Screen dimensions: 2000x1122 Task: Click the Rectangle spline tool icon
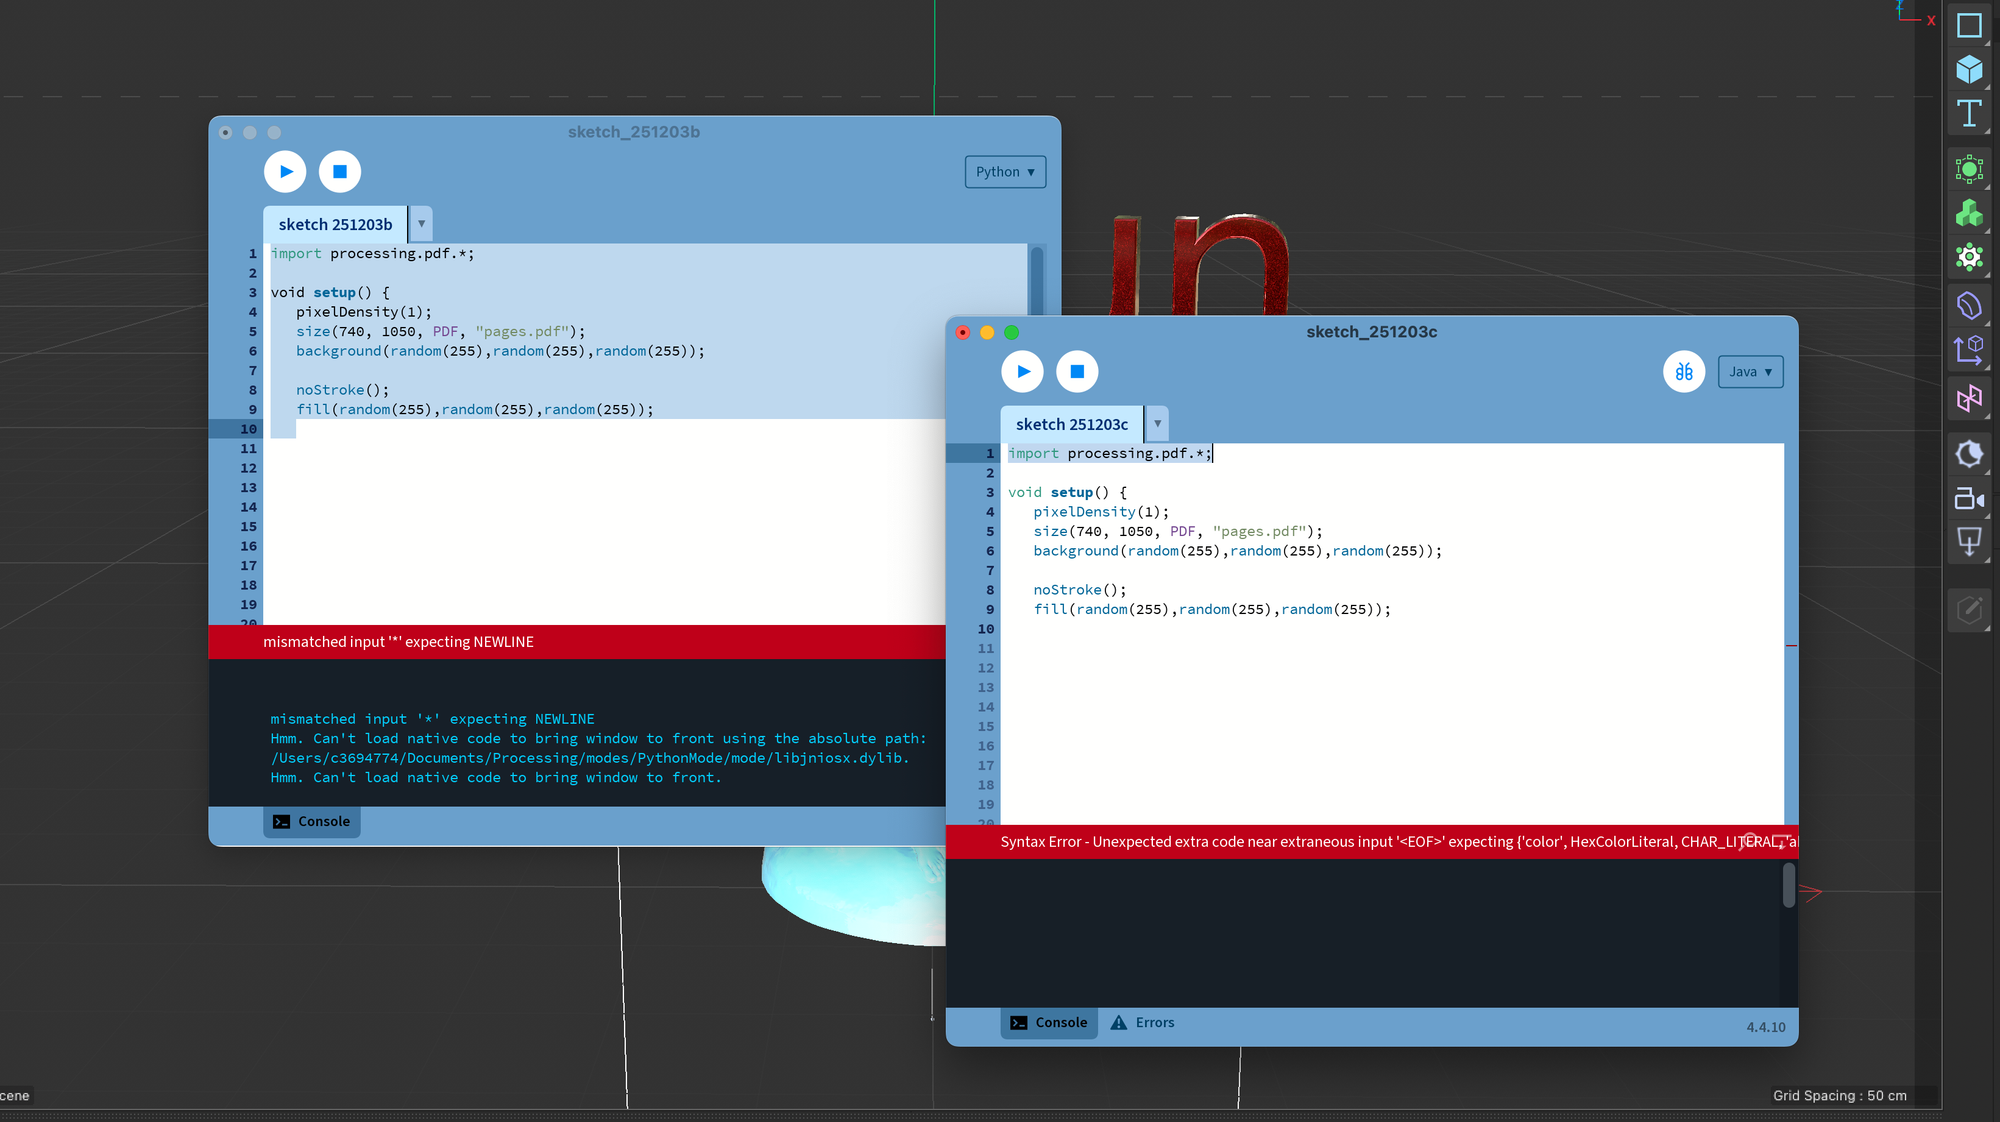point(1969,26)
